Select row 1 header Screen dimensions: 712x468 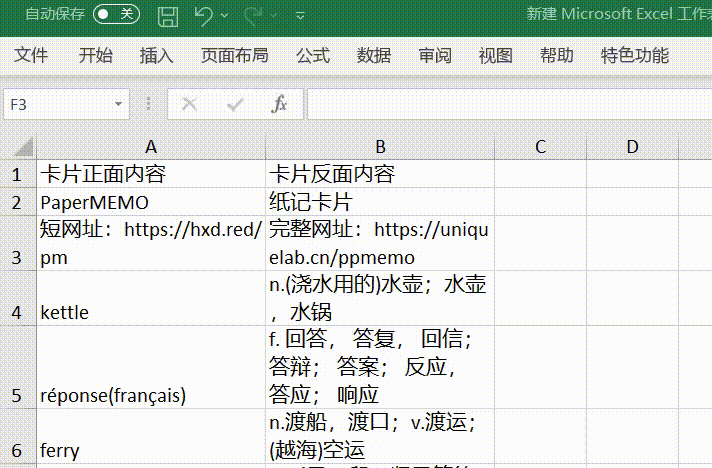(18, 174)
